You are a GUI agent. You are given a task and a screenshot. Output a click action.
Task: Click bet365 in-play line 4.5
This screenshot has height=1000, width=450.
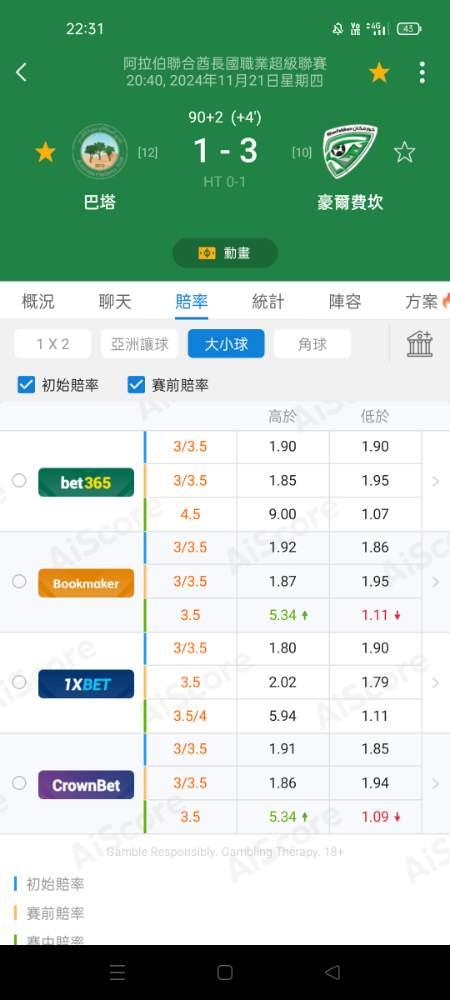(x=190, y=514)
